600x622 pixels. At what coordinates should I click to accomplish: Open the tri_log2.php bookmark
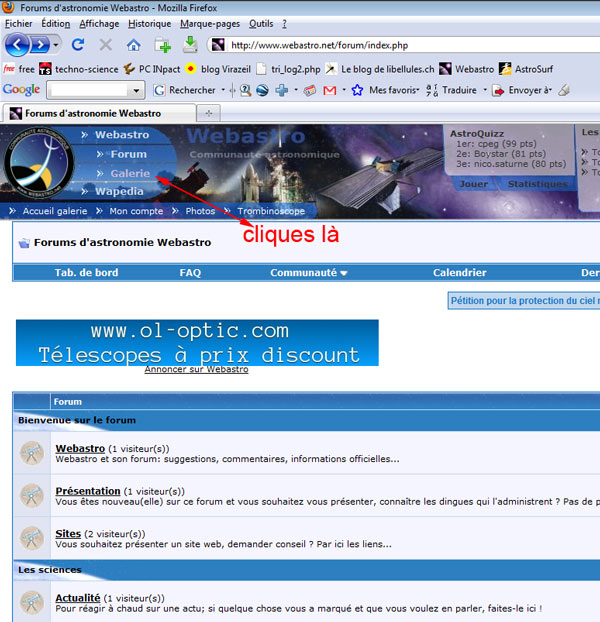(x=288, y=69)
